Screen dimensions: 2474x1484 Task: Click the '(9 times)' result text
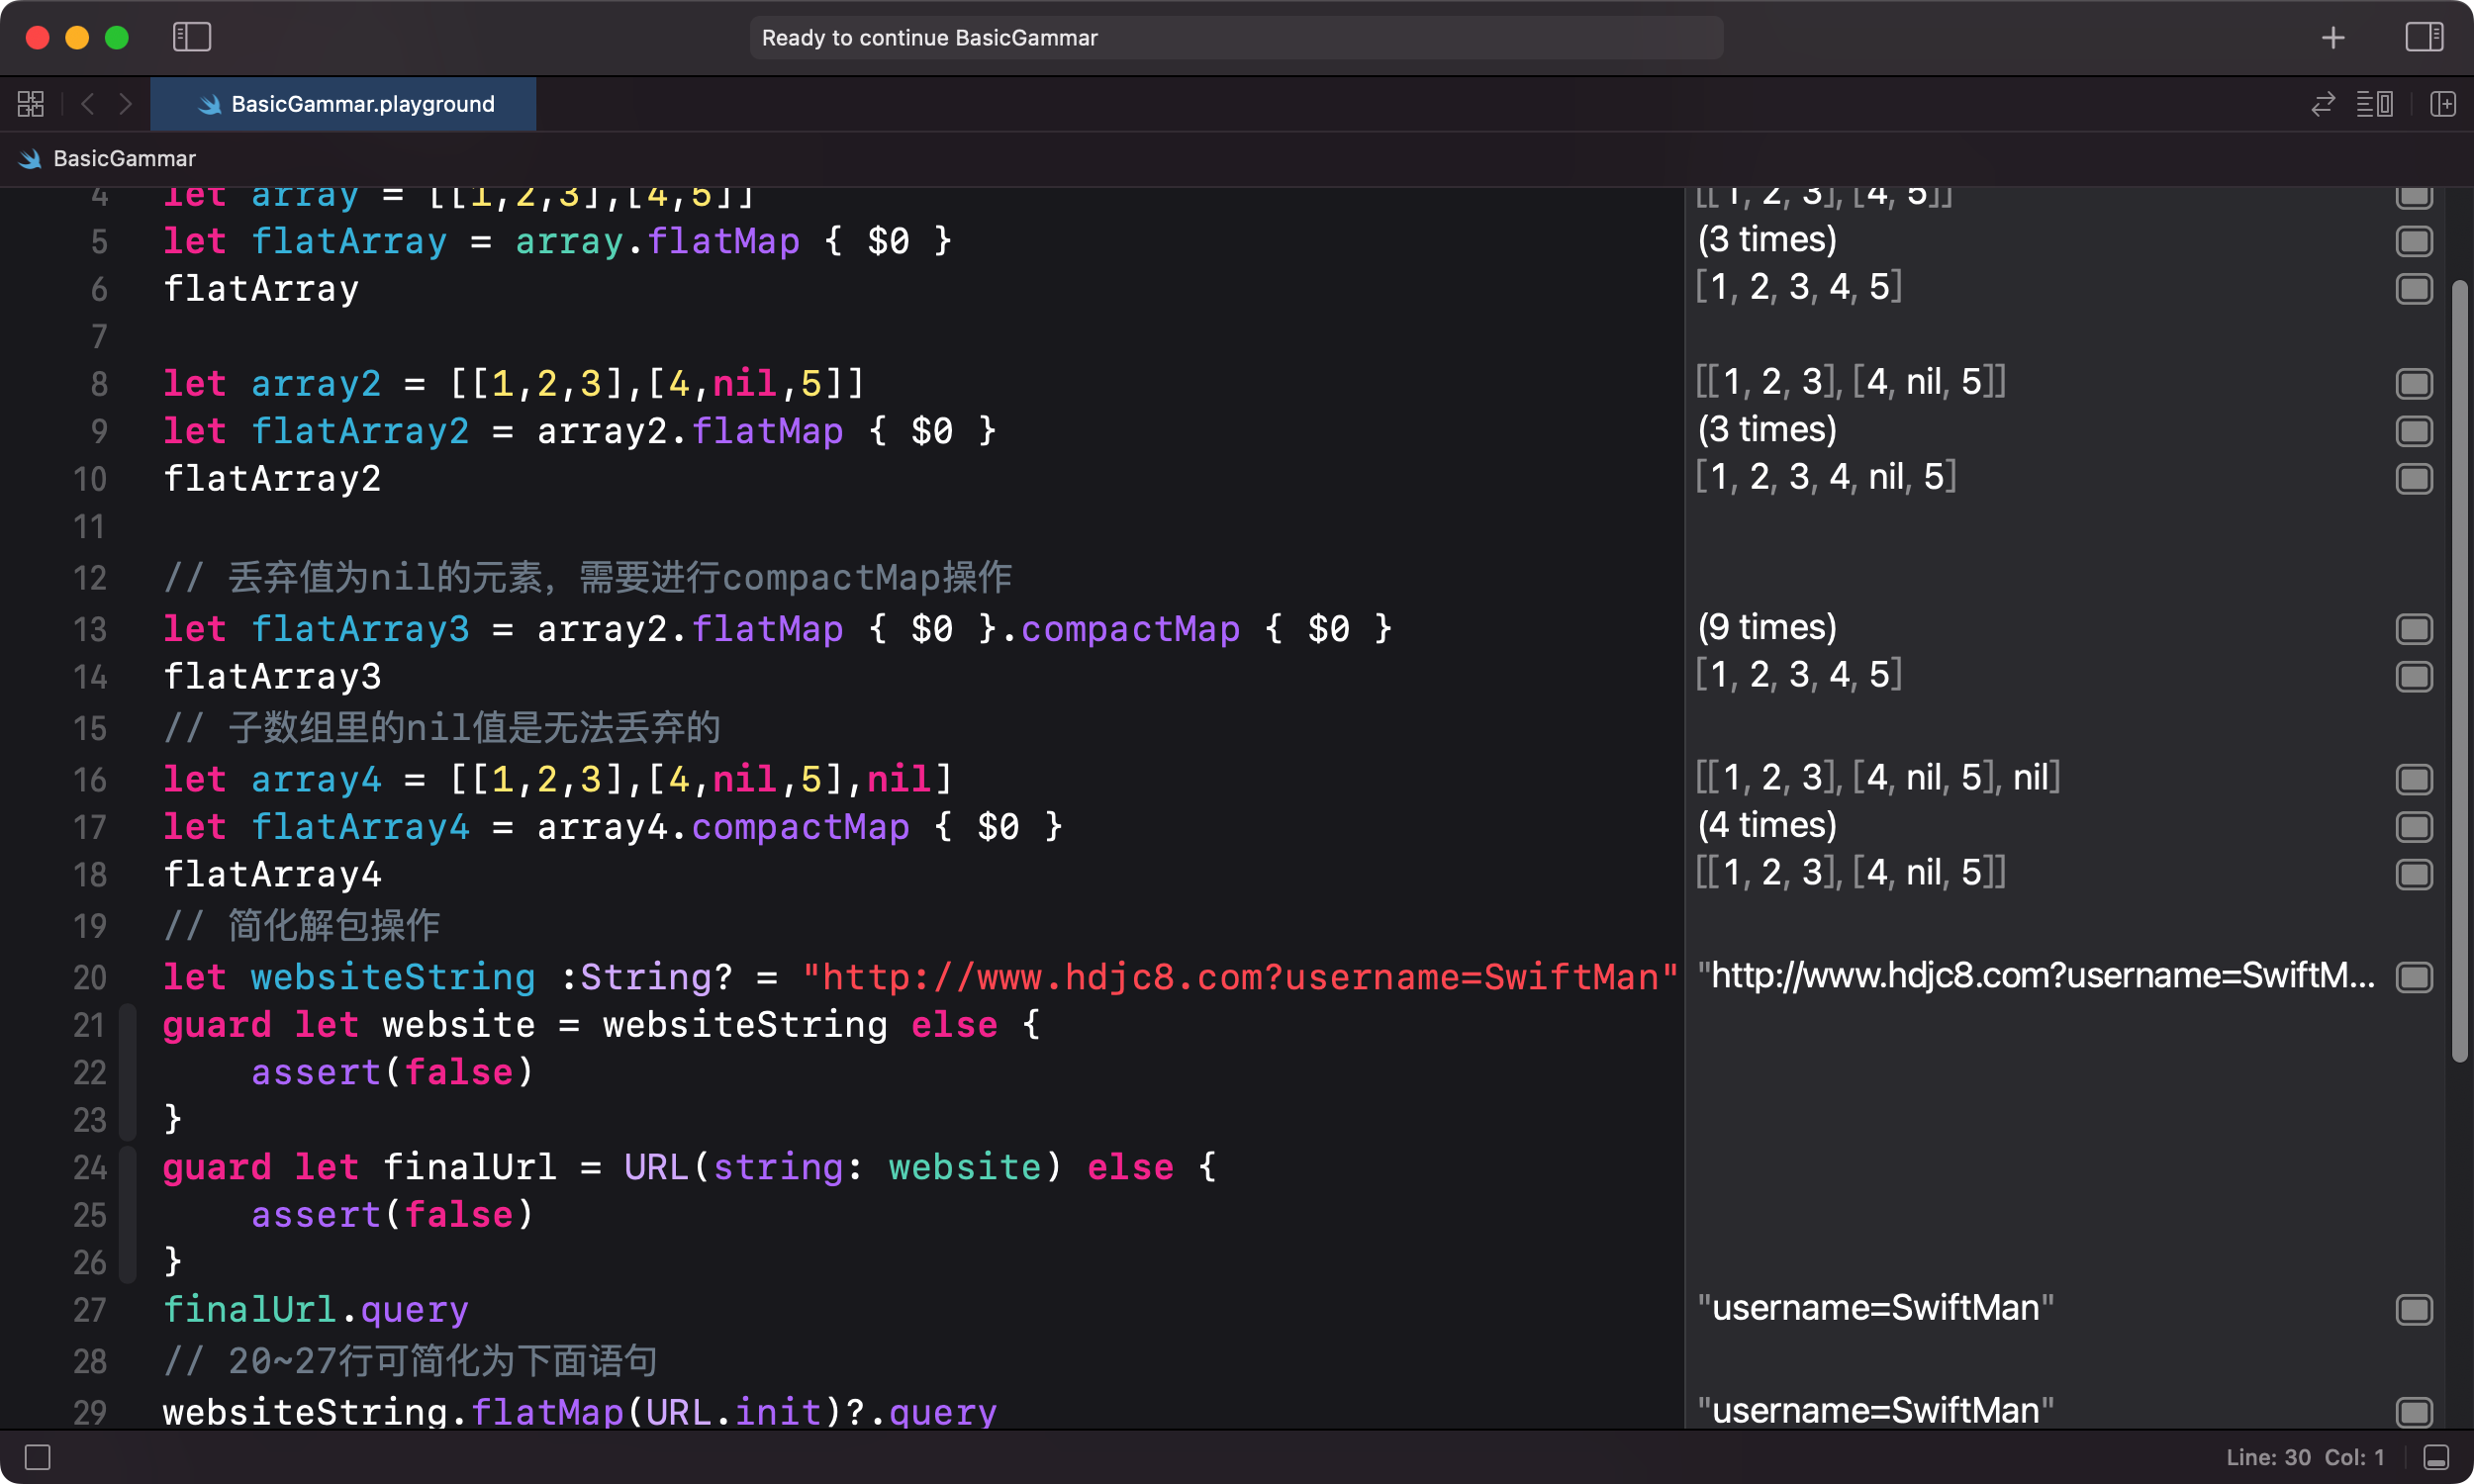(1767, 627)
